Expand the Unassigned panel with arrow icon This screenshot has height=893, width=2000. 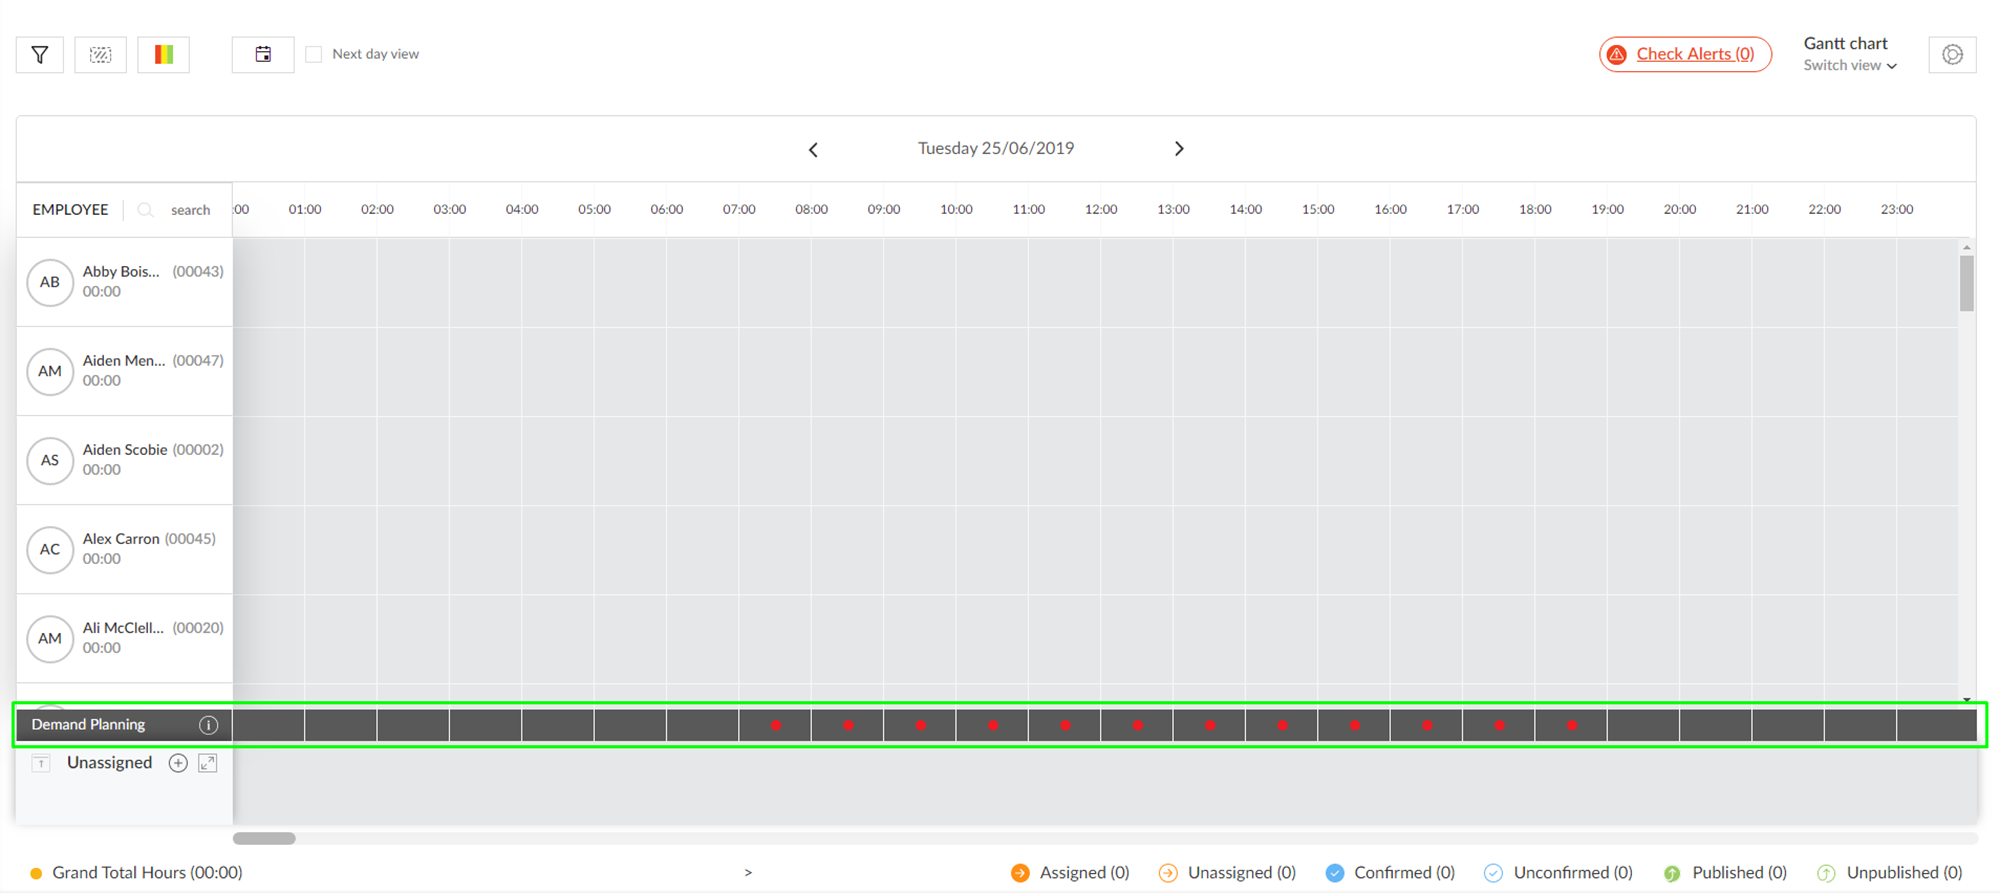coord(208,763)
